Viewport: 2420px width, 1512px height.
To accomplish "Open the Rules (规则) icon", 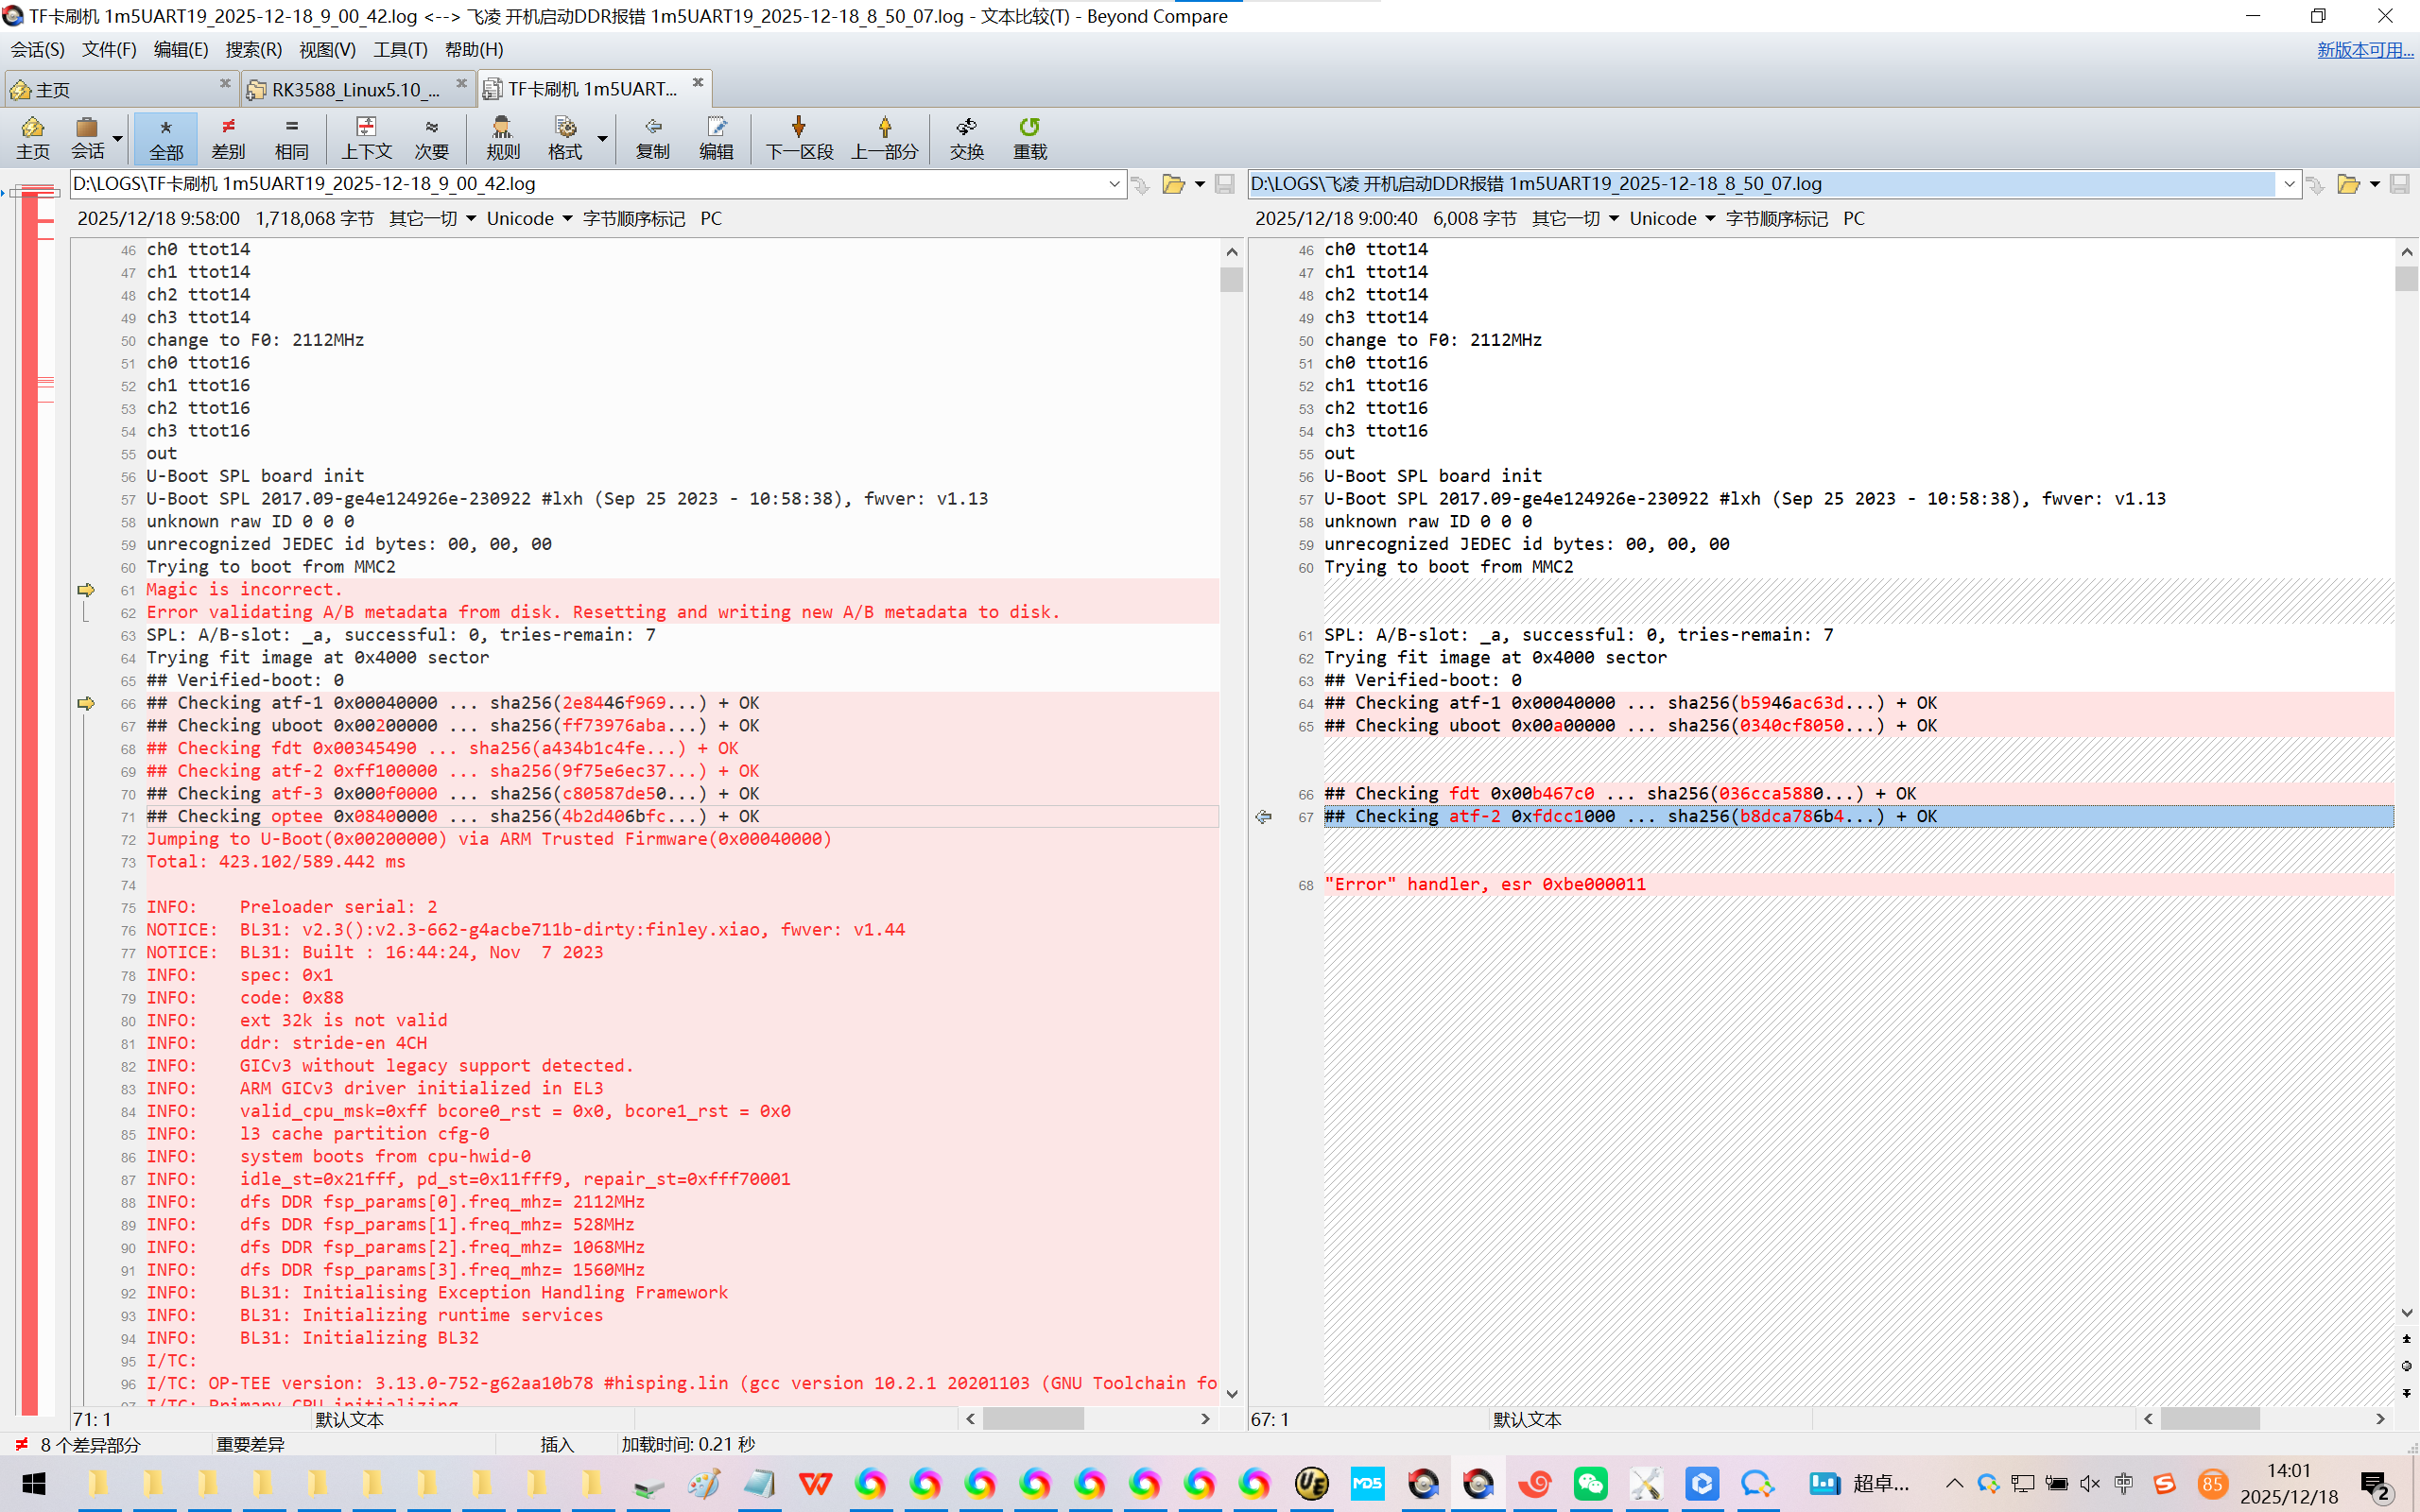I will click(x=502, y=128).
